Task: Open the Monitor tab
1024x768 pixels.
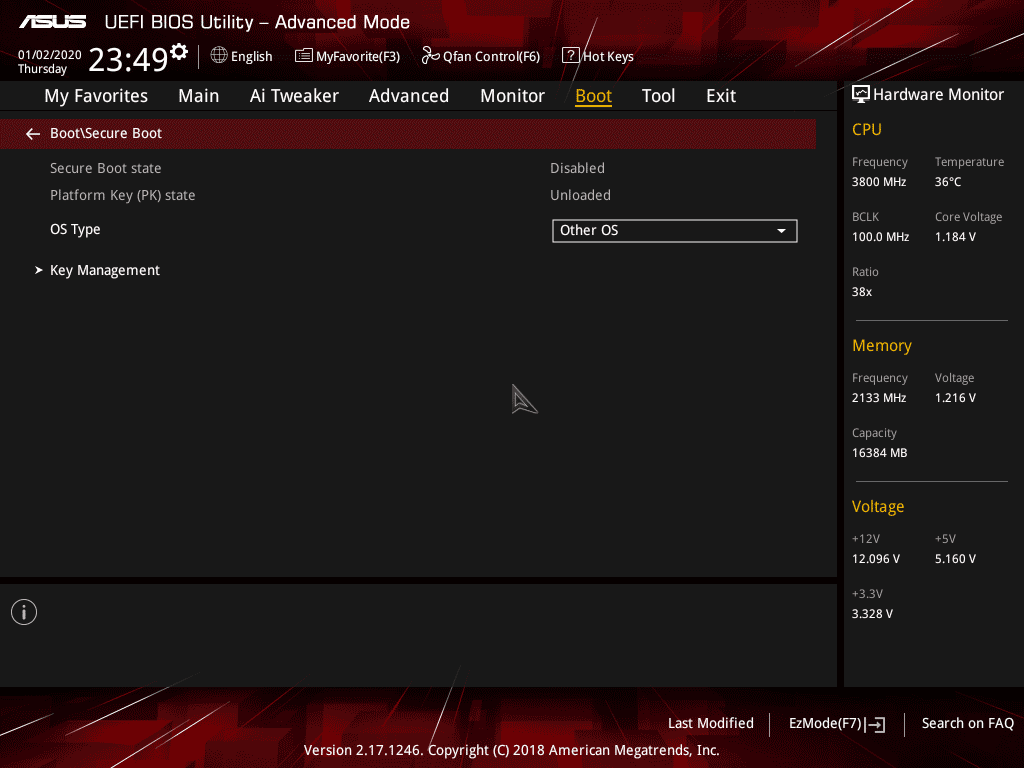Action: [512, 96]
